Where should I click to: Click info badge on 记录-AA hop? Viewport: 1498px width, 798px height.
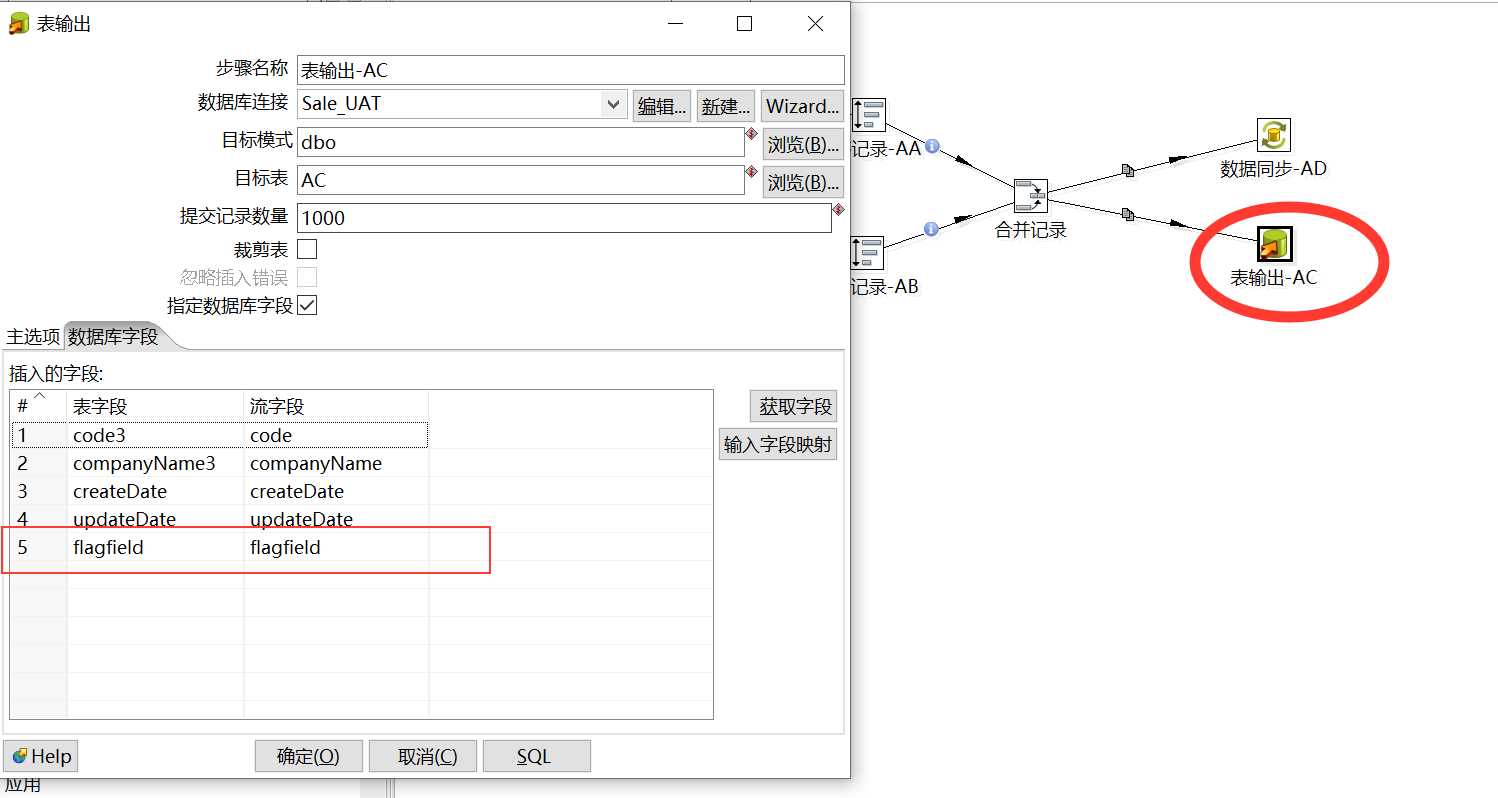[x=932, y=146]
